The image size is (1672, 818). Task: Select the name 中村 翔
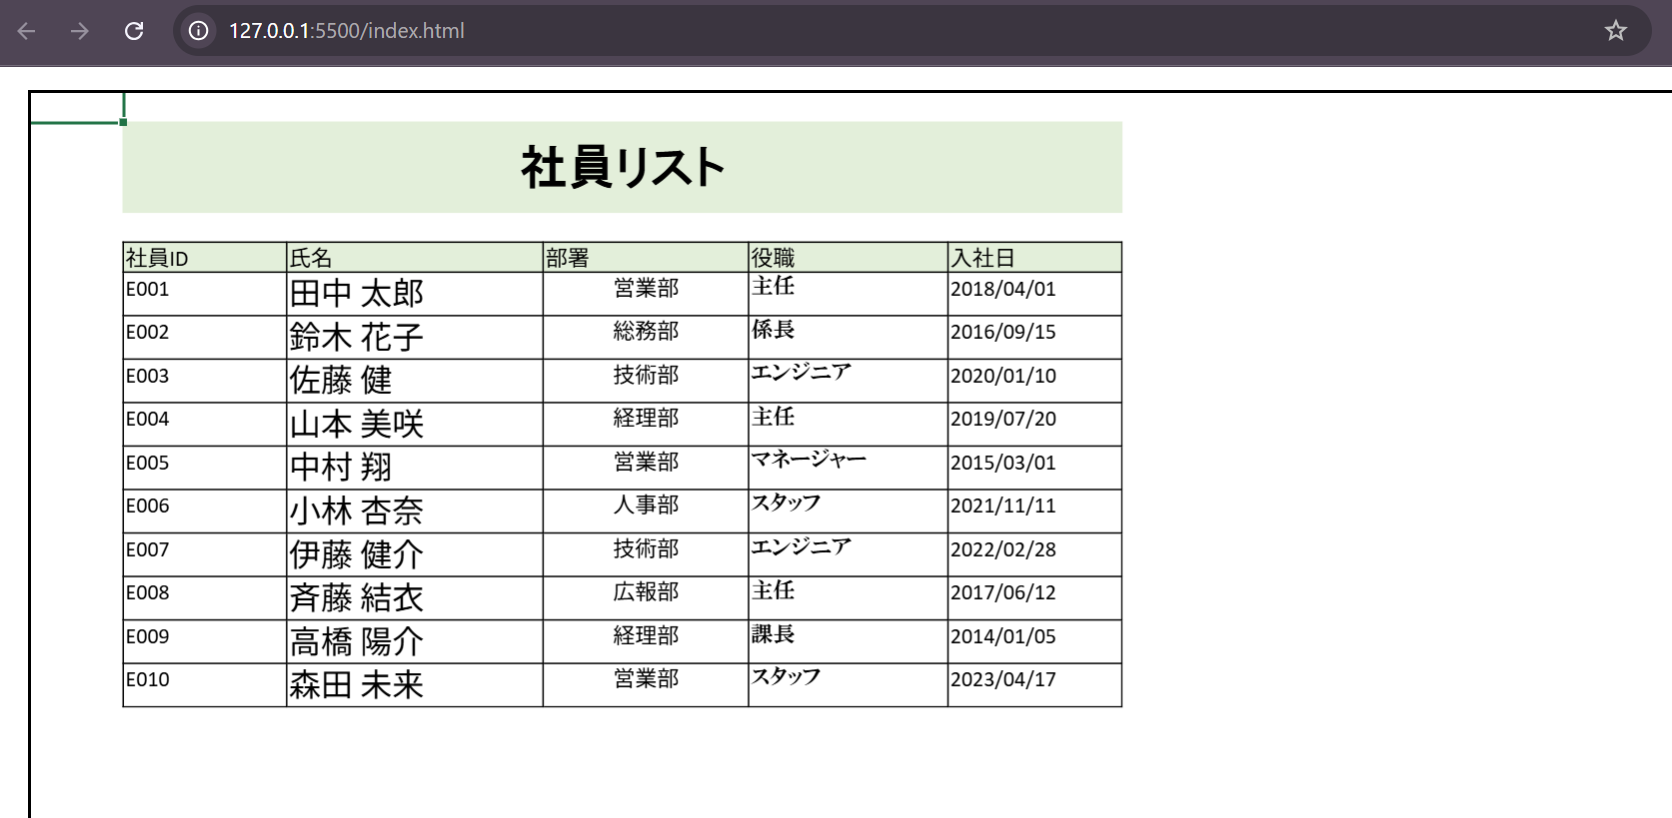(x=341, y=468)
